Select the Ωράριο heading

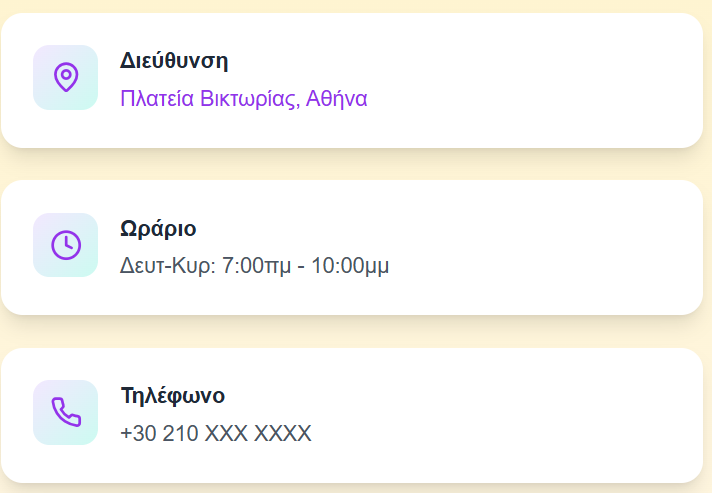(x=158, y=228)
